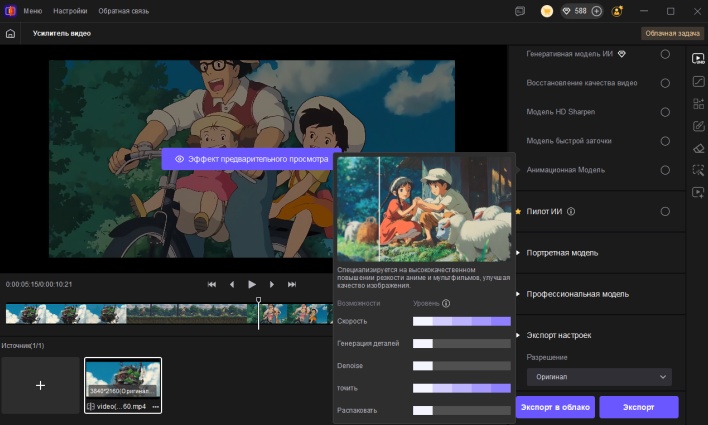708x425 pixels.
Task: Select the eraser tool in right sidebar
Action: [x=699, y=148]
